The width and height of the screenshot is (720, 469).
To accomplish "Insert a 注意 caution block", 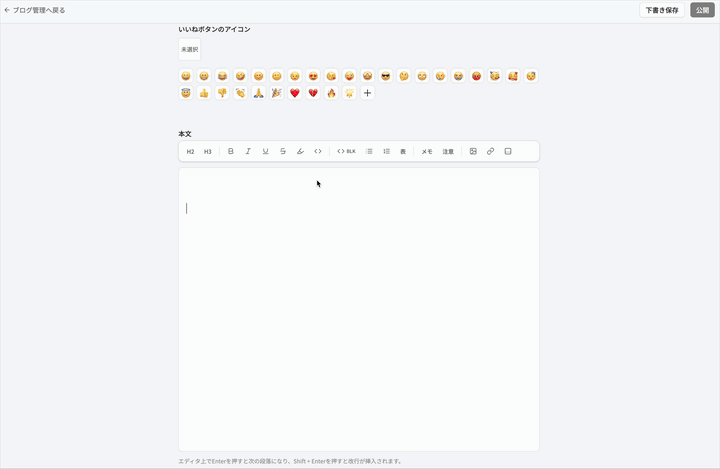I will coord(448,152).
